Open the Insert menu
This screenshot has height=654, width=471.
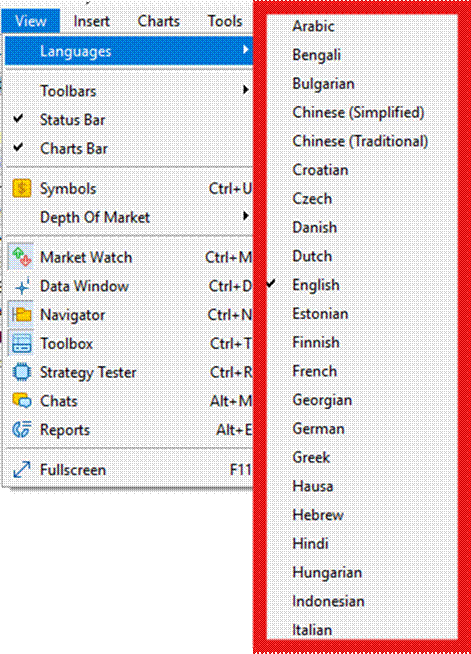pos(91,21)
